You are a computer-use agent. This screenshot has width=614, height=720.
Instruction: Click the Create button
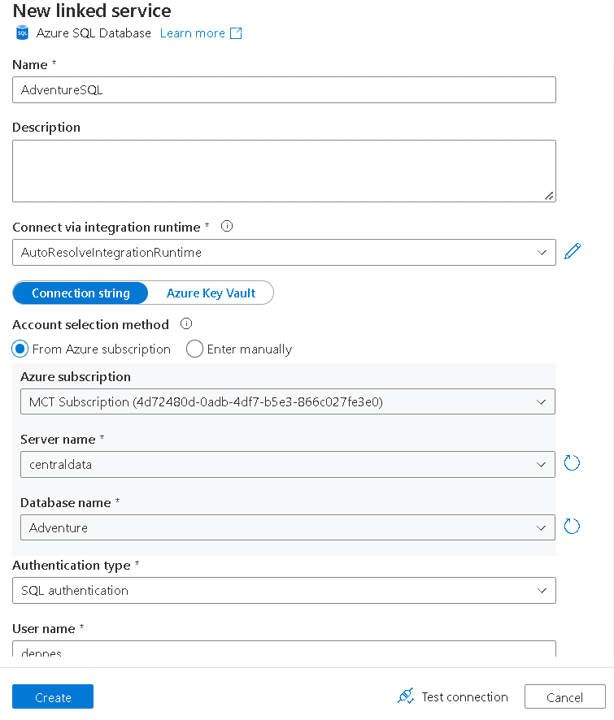(x=53, y=697)
